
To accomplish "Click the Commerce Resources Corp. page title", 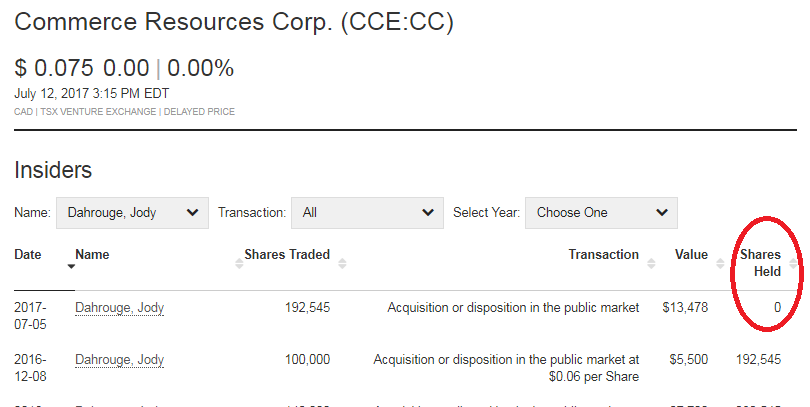I will pyautogui.click(x=233, y=22).
